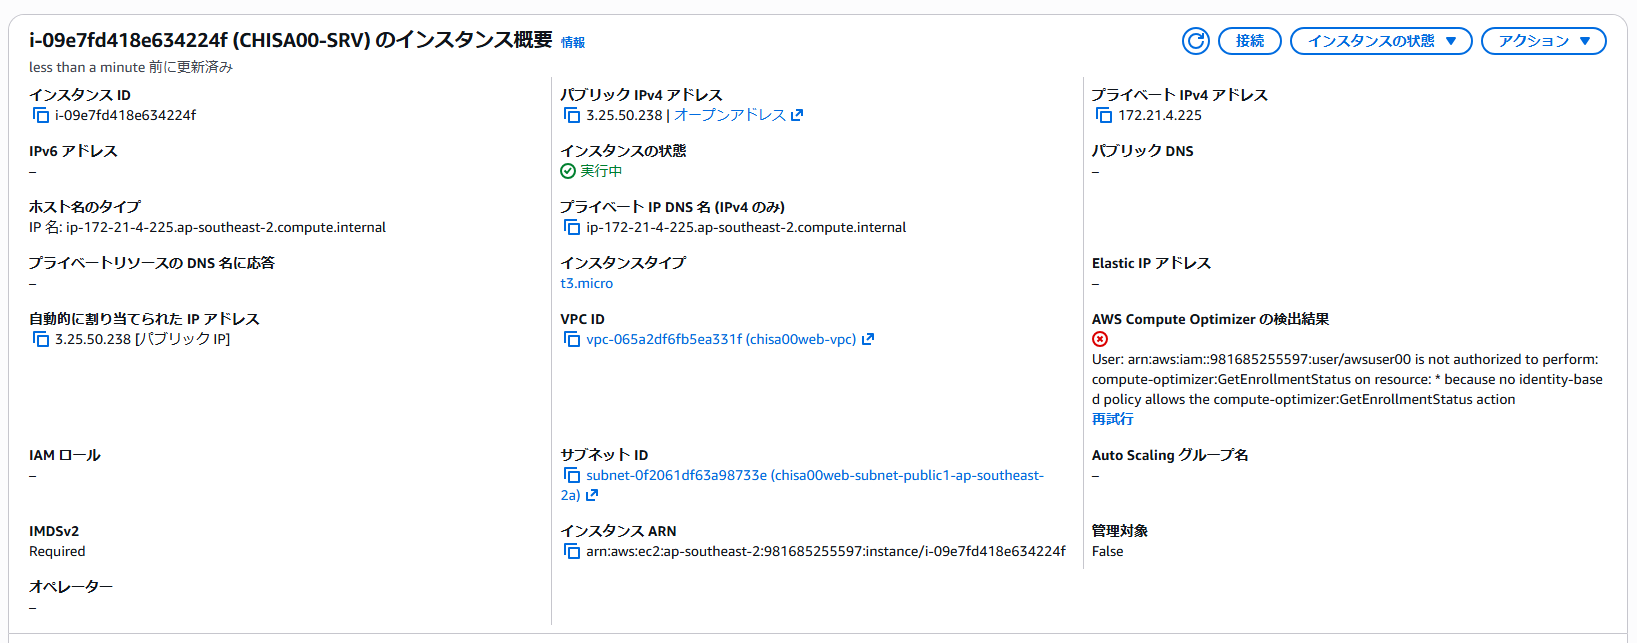Click 再試行 to retry Compute Optimizer

(1112, 419)
